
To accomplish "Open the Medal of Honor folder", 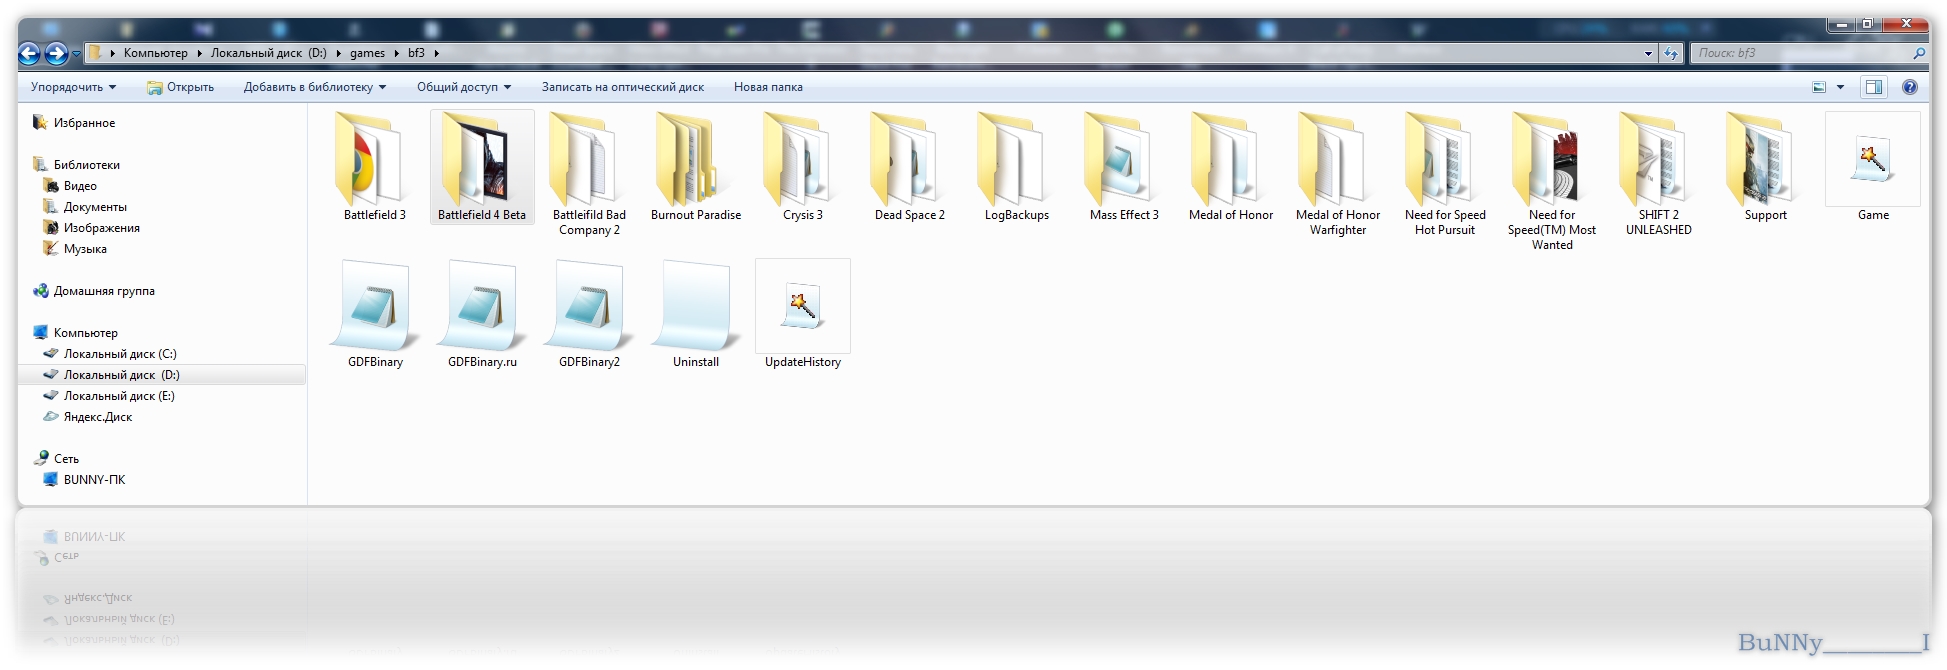I will (x=1231, y=167).
